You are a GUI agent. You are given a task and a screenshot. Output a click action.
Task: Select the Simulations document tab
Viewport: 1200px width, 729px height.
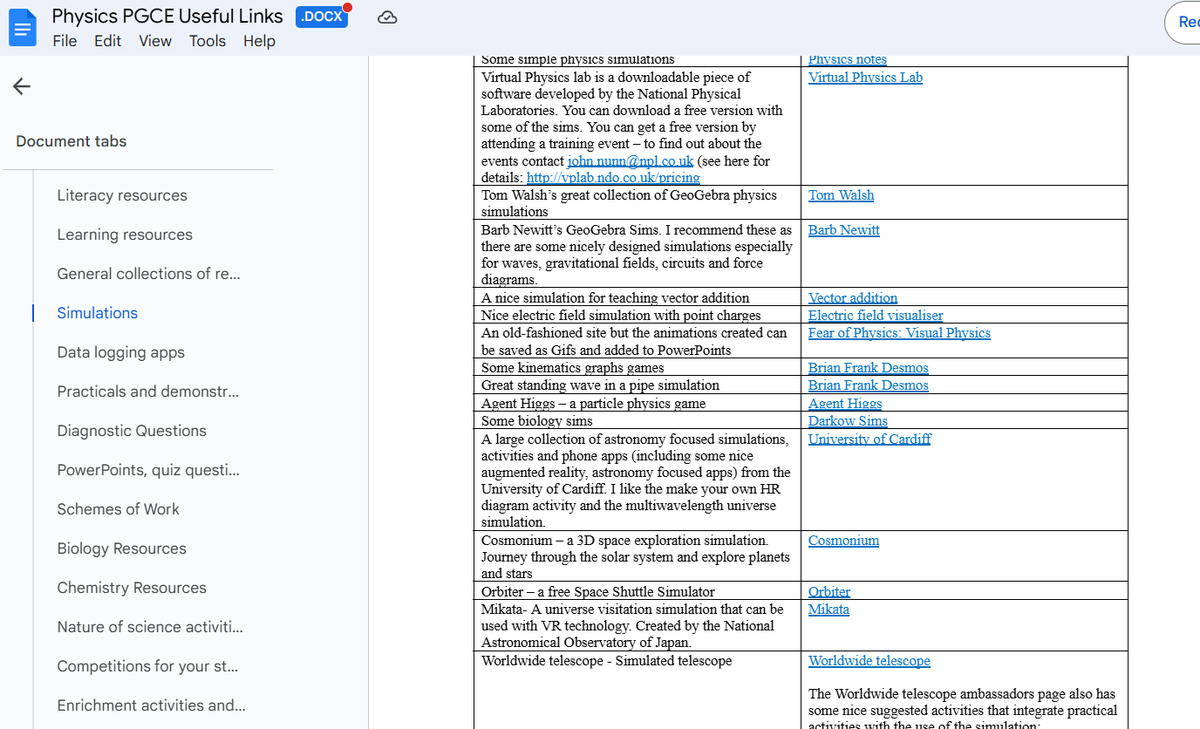(97, 313)
